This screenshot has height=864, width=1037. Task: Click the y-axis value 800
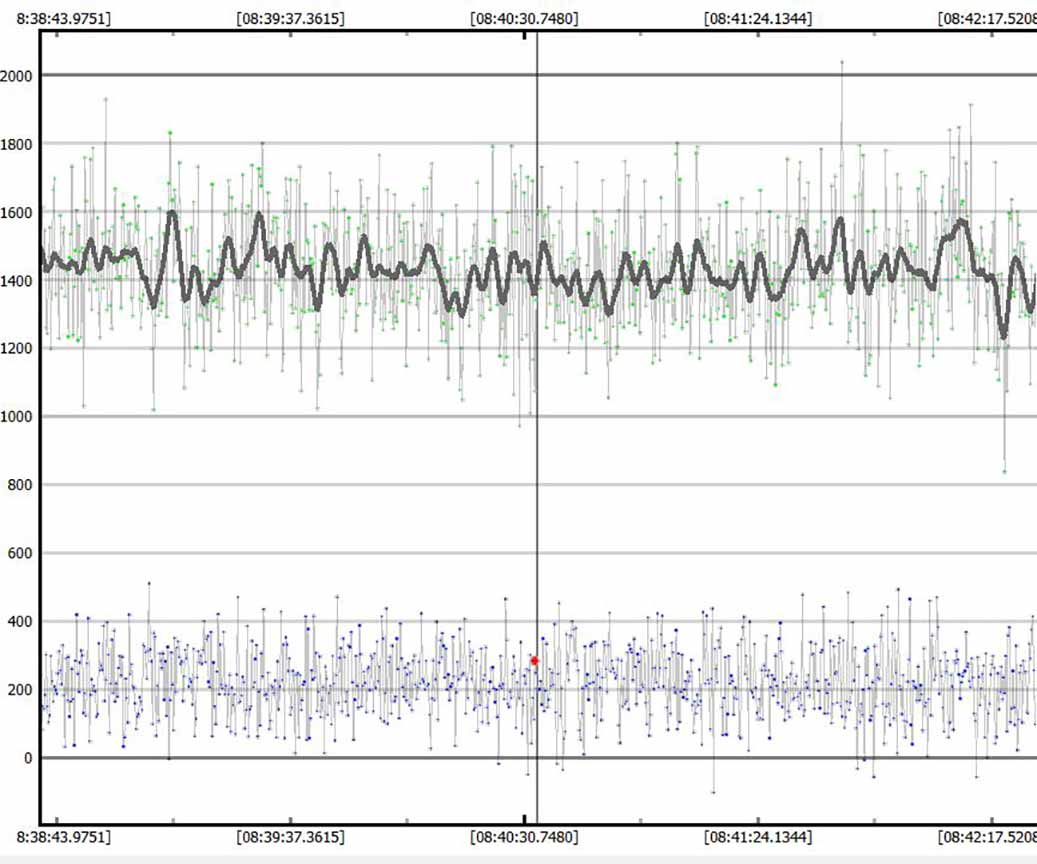tap(19, 485)
